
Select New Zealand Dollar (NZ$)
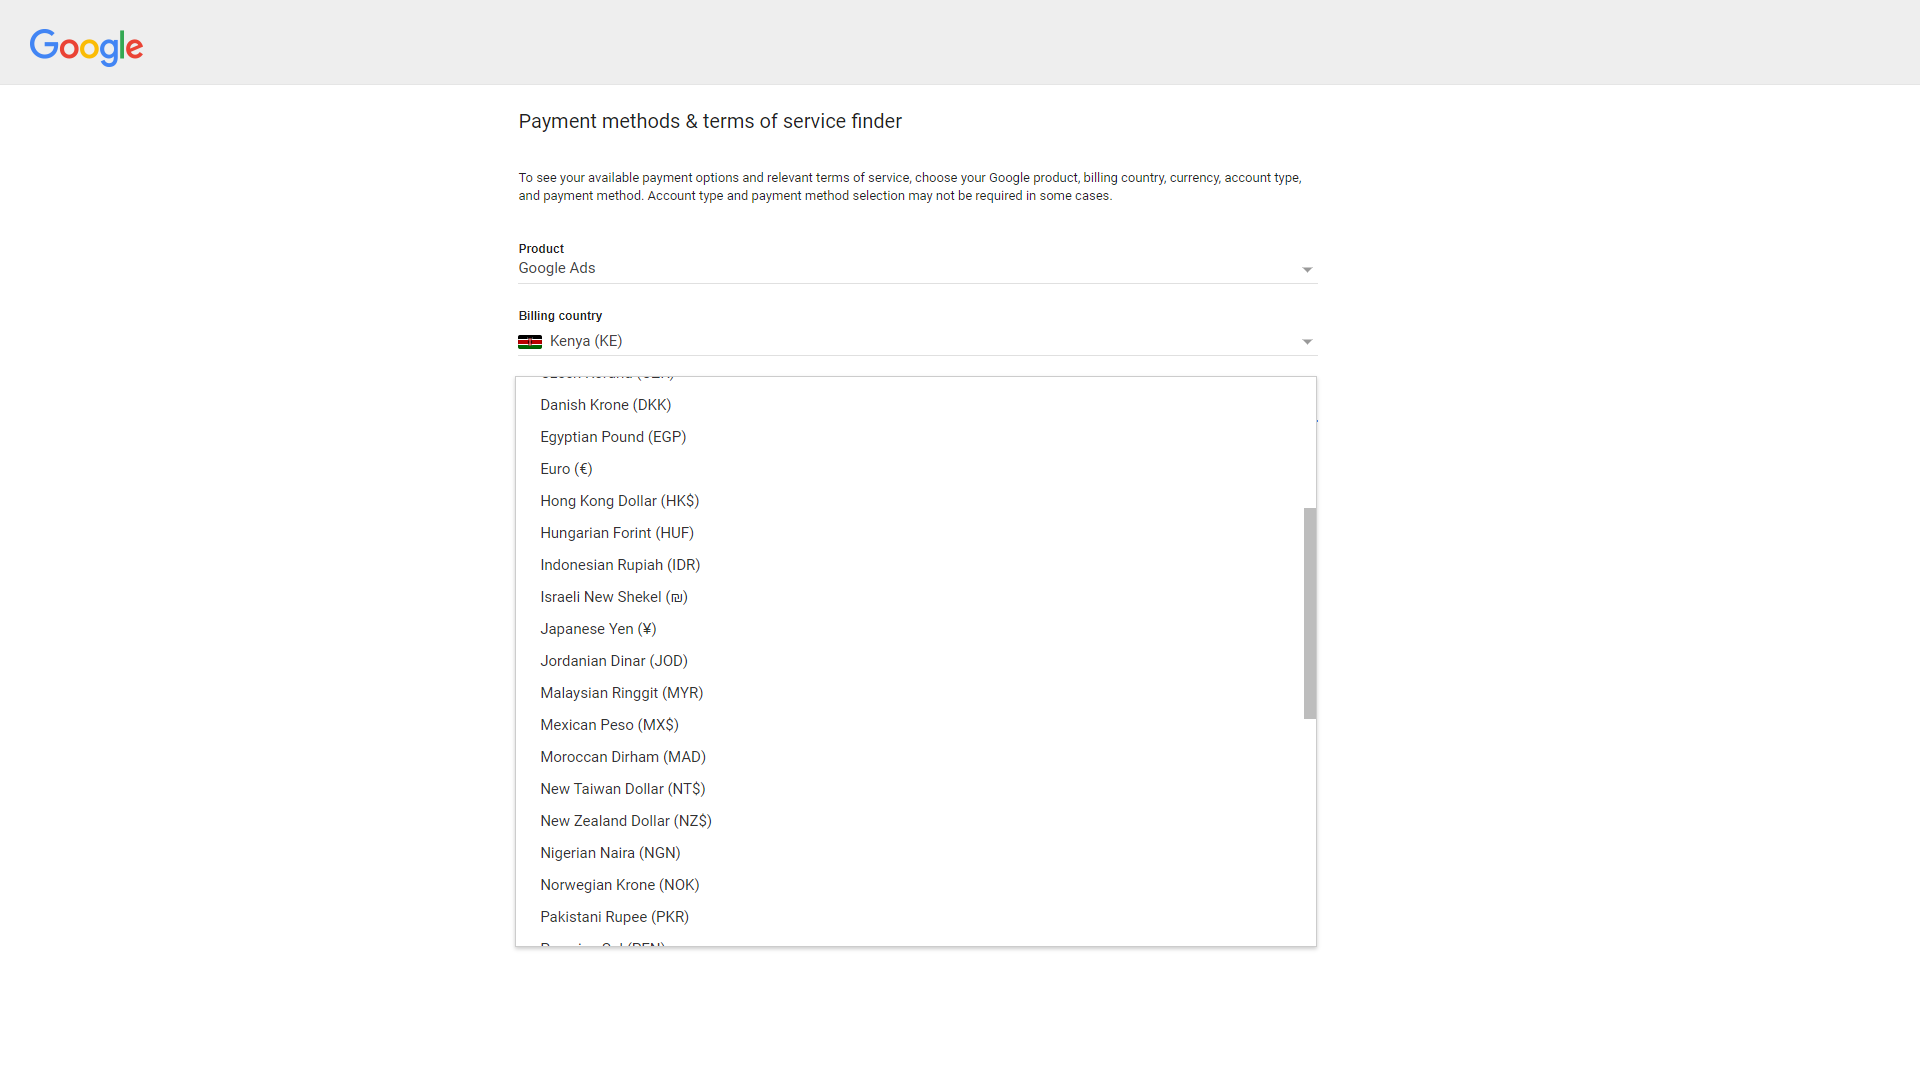[x=625, y=821]
